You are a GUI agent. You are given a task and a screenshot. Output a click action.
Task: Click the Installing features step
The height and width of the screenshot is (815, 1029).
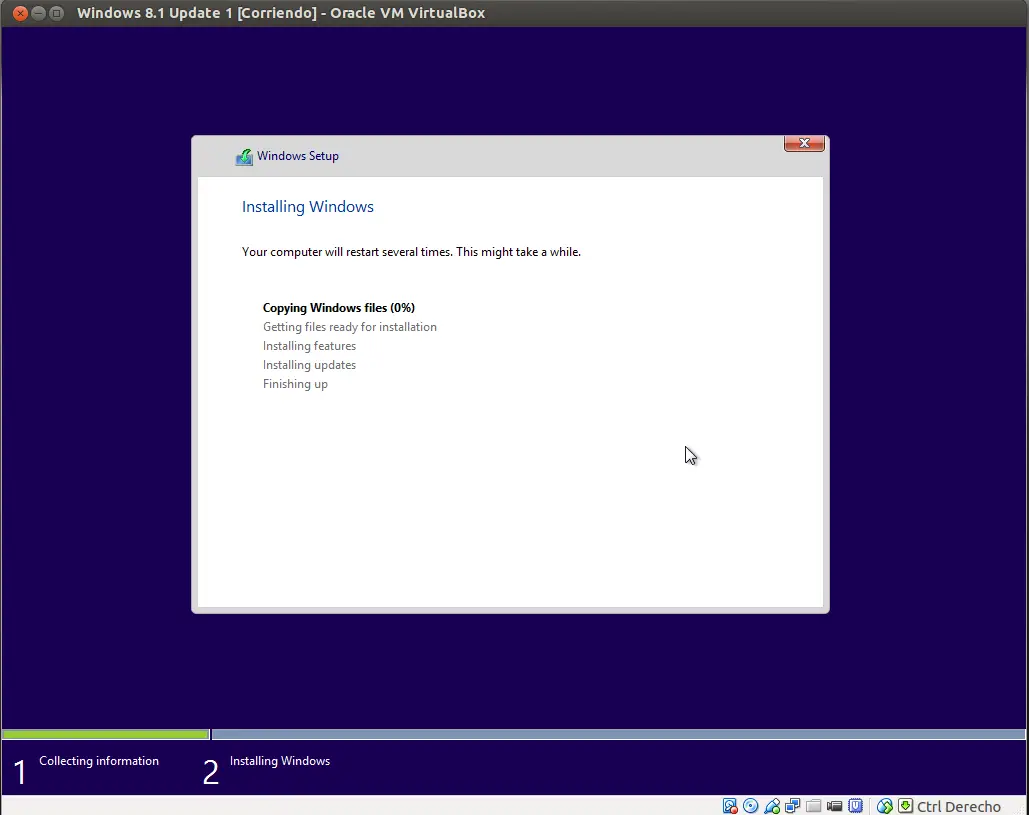coord(309,346)
